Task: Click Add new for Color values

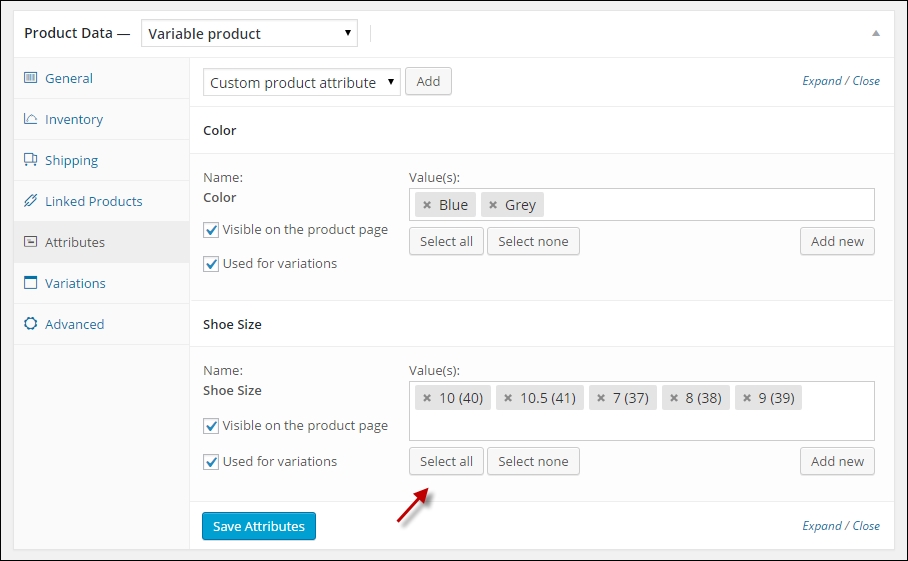Action: (837, 241)
